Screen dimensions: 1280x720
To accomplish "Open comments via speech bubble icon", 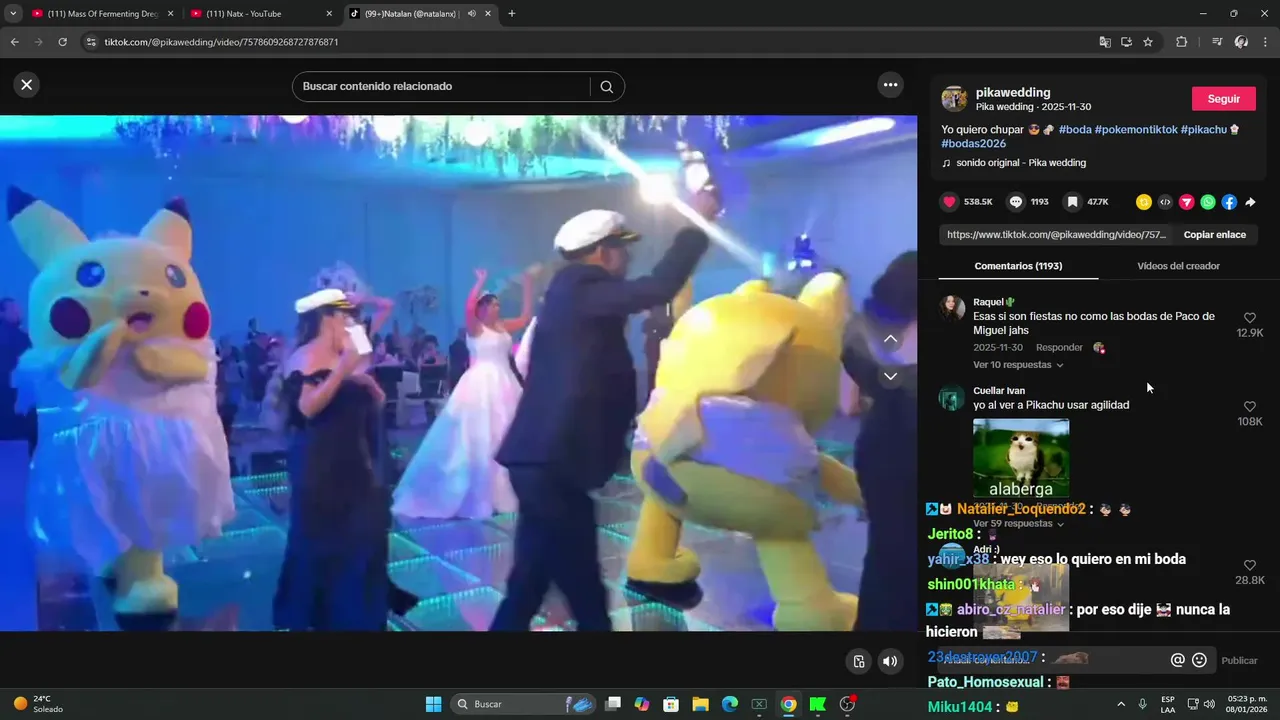I will (1016, 202).
